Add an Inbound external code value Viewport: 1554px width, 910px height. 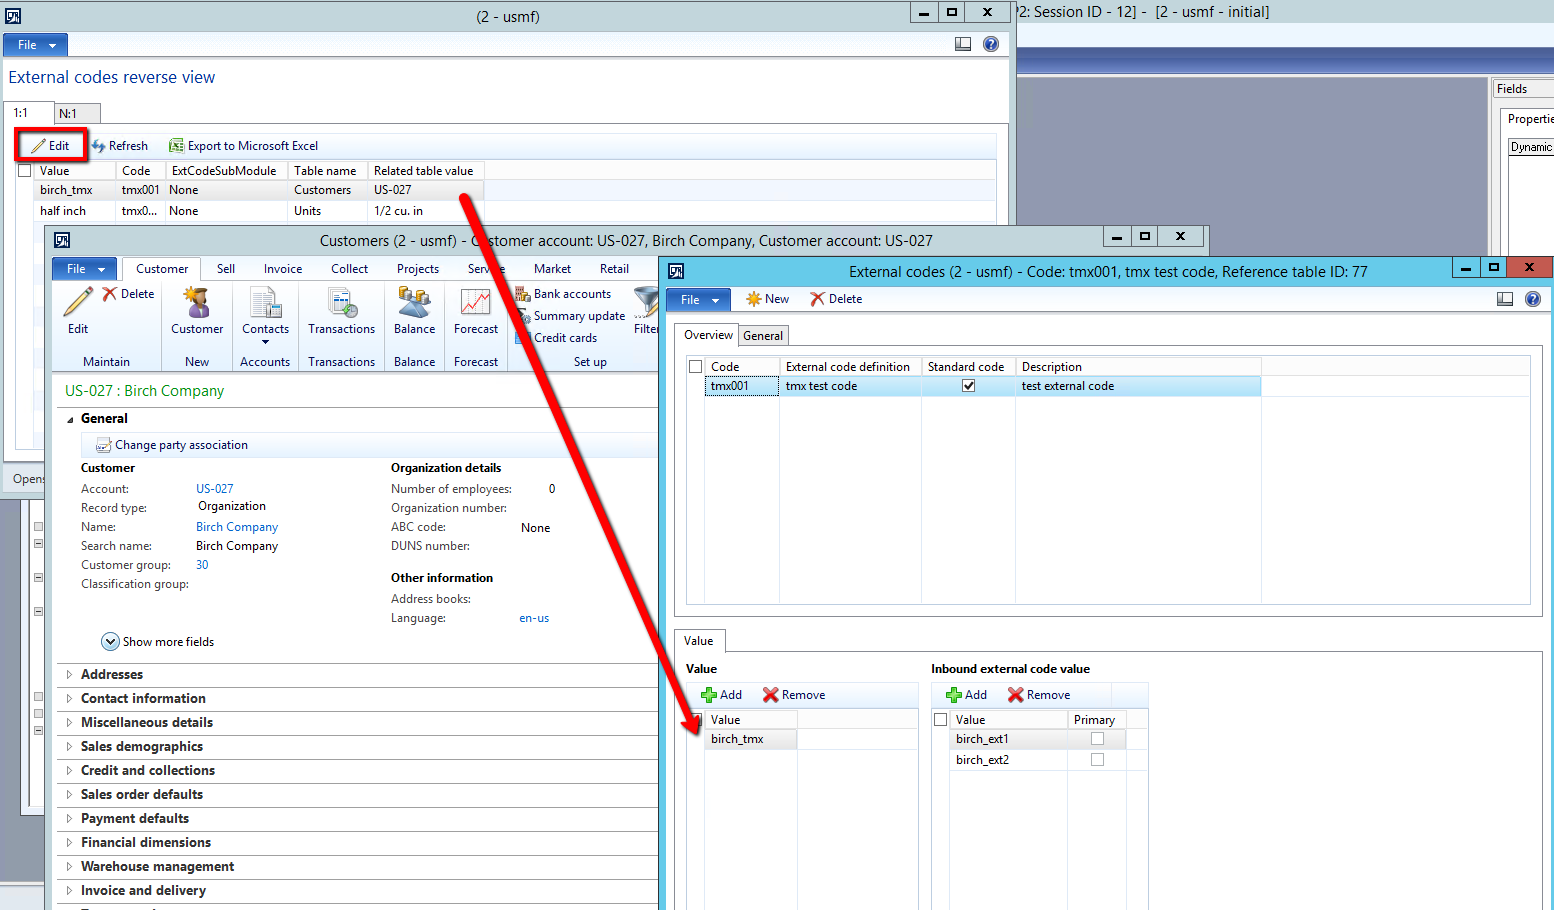click(x=966, y=695)
